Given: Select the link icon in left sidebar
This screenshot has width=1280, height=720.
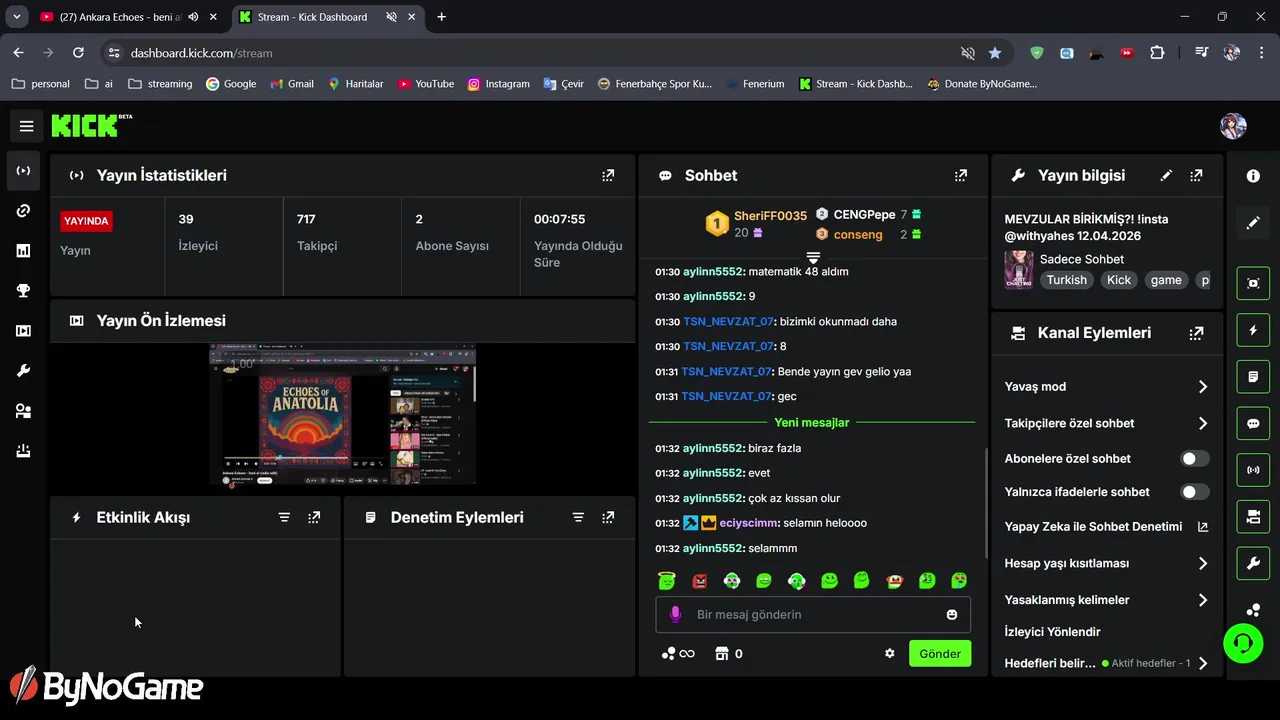Looking at the screenshot, I should [x=23, y=211].
